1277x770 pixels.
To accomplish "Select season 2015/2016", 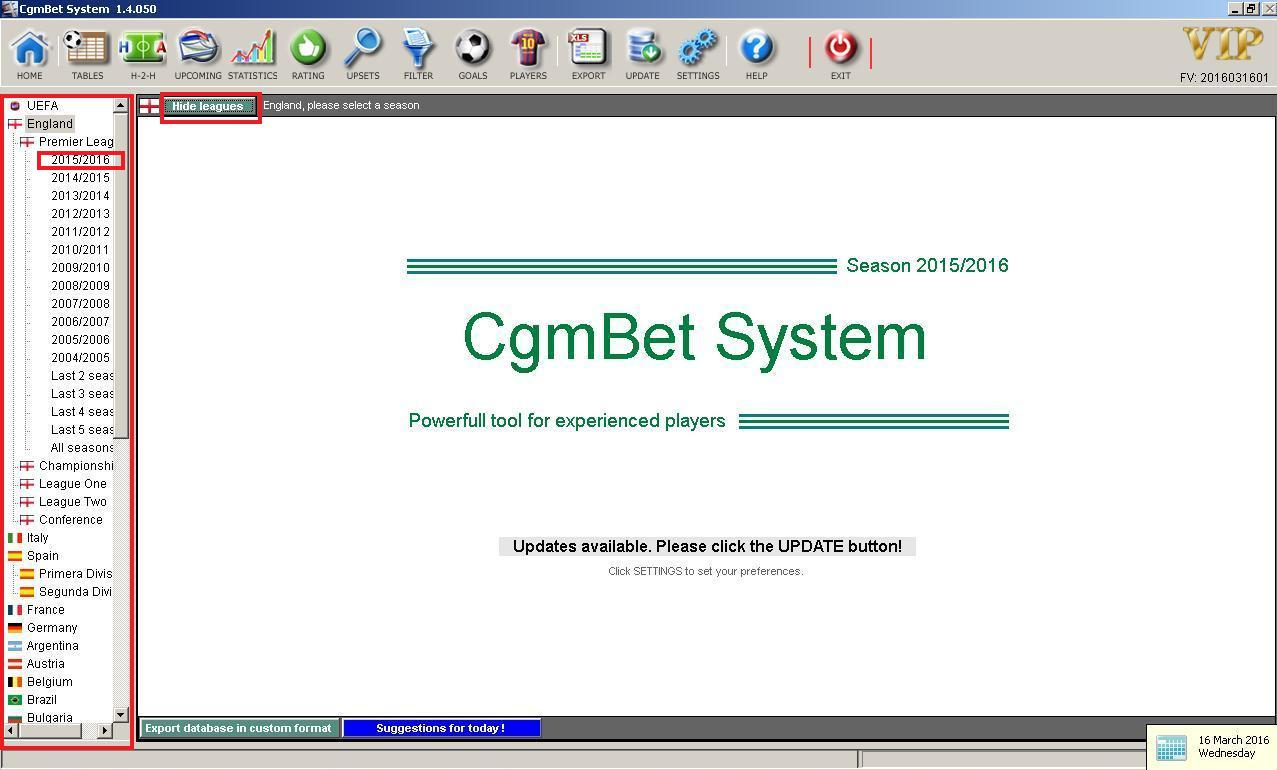I will click(81, 160).
